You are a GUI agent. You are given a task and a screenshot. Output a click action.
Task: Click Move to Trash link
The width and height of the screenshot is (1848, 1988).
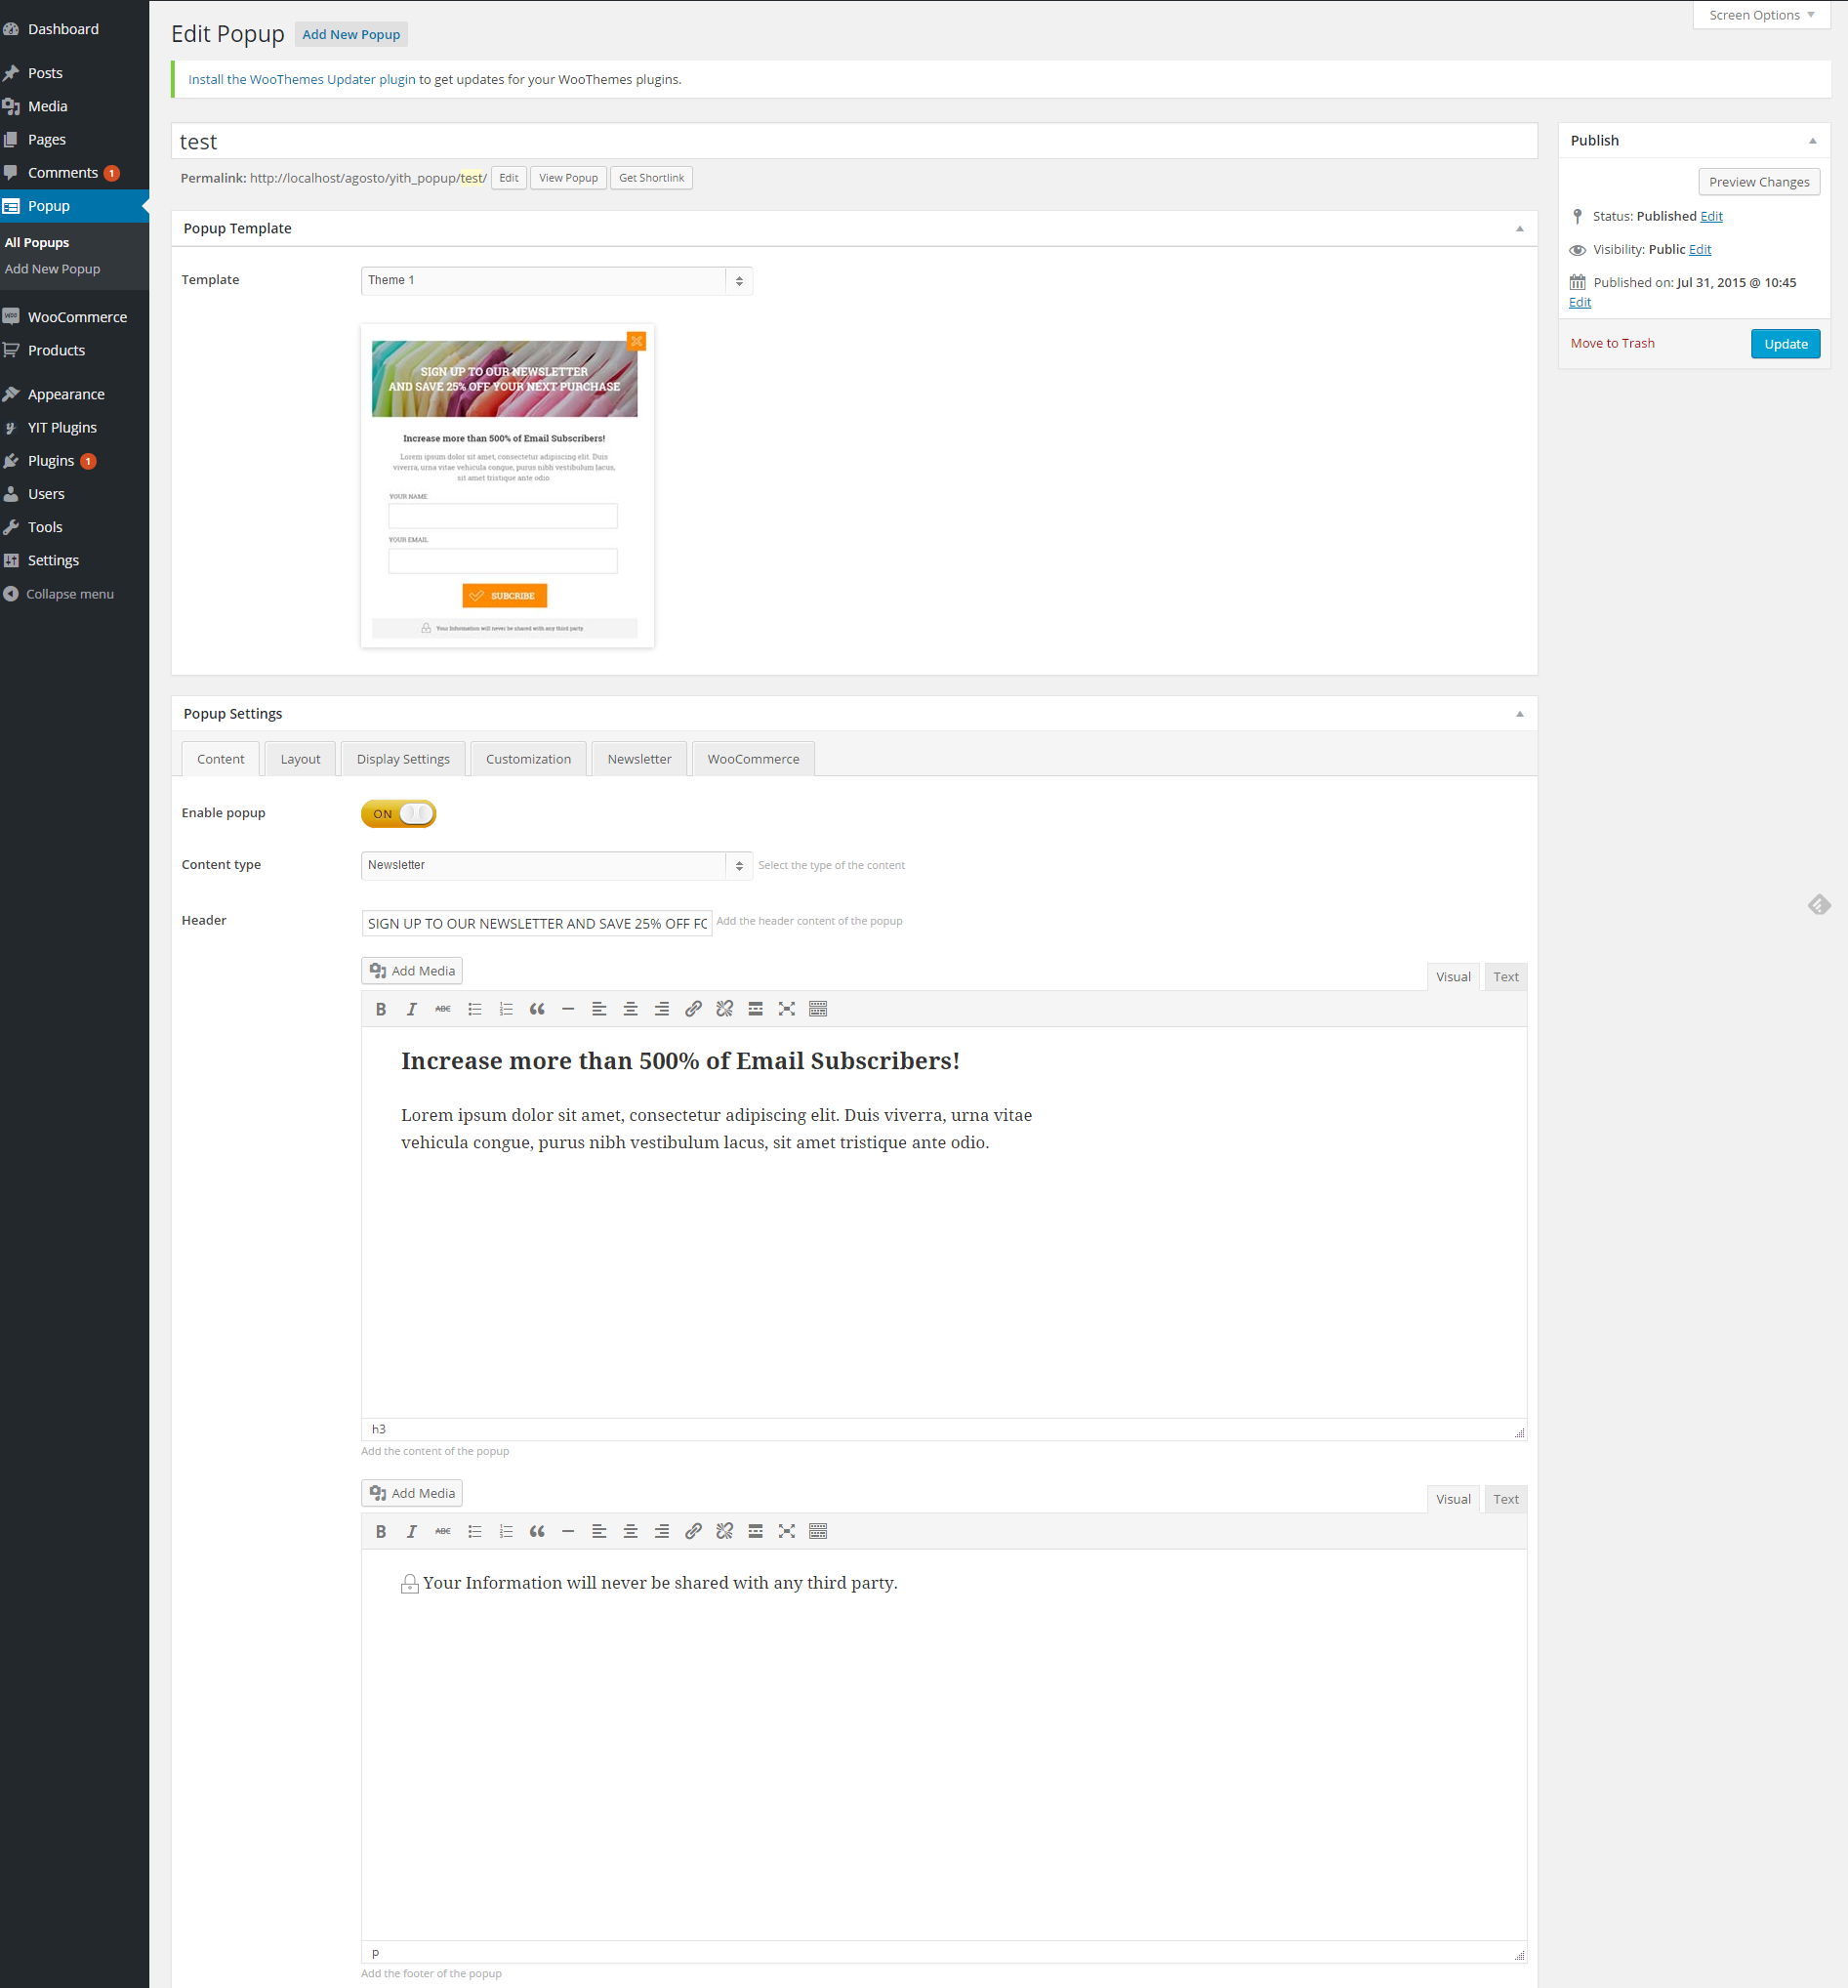pyautogui.click(x=1612, y=343)
